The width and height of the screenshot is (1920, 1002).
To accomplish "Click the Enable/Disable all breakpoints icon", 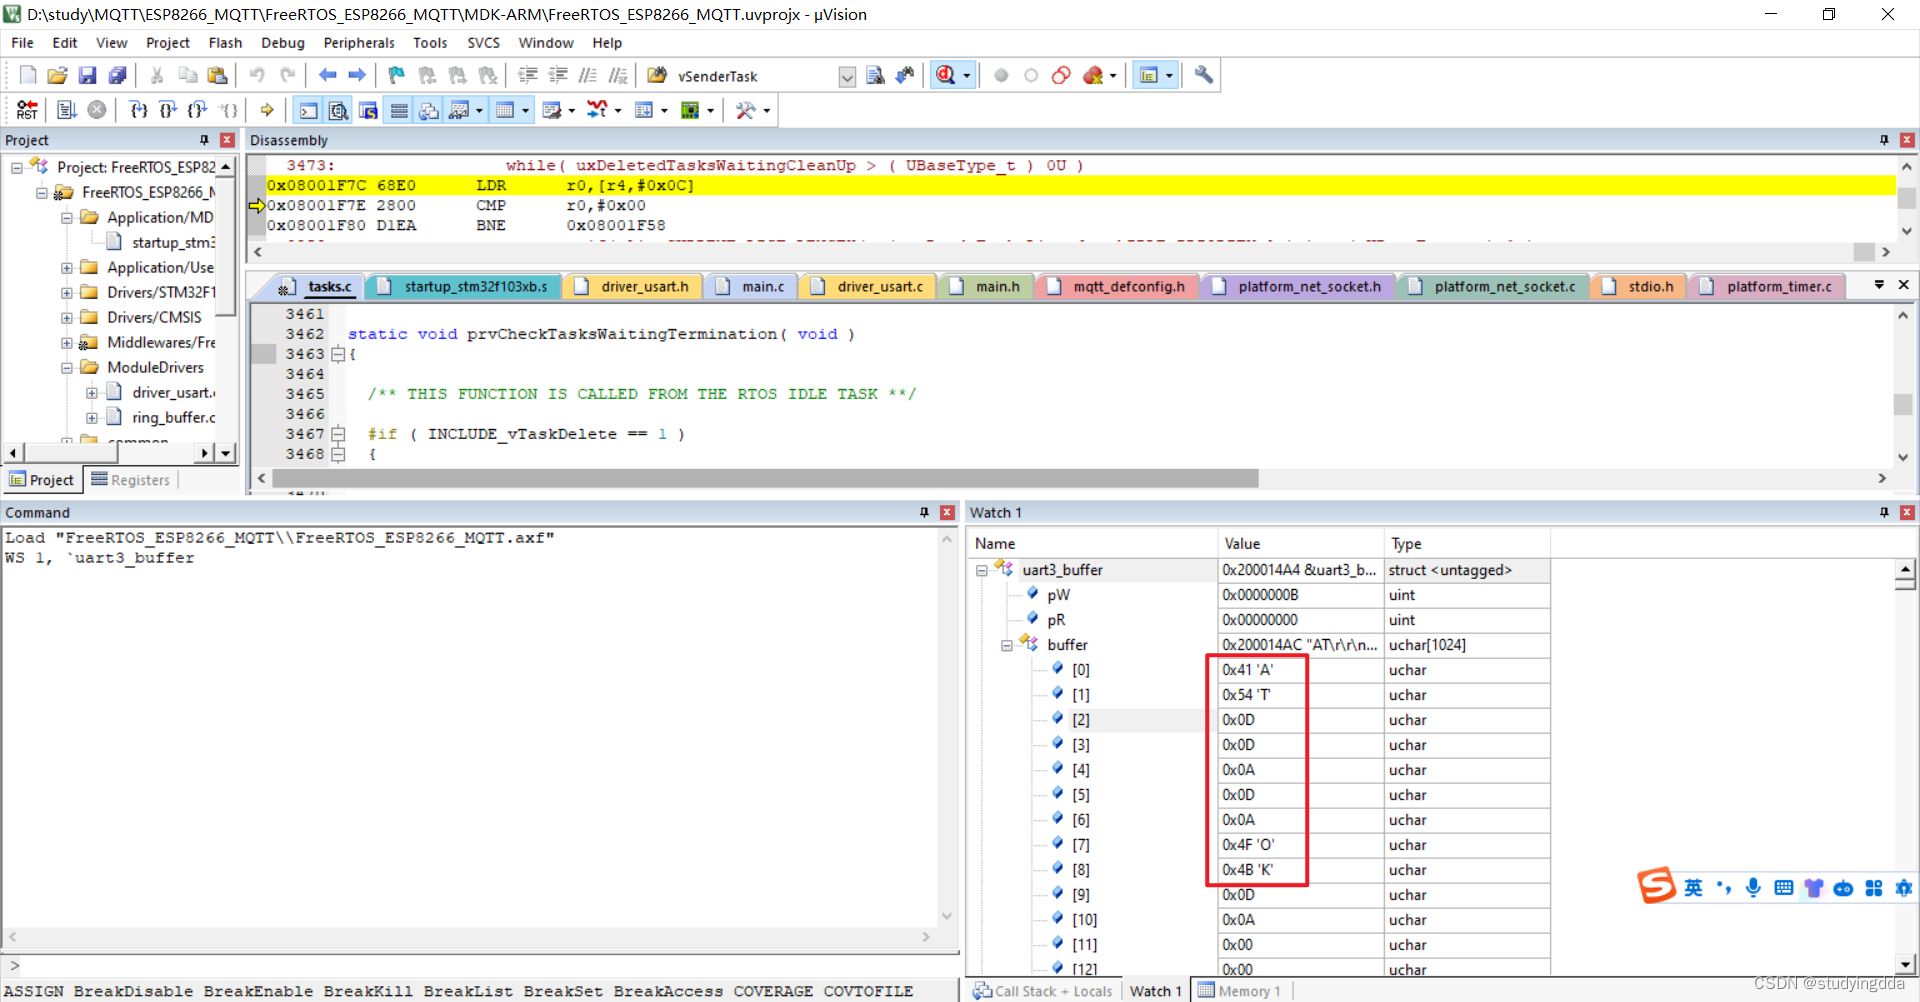I will pos(1061,75).
